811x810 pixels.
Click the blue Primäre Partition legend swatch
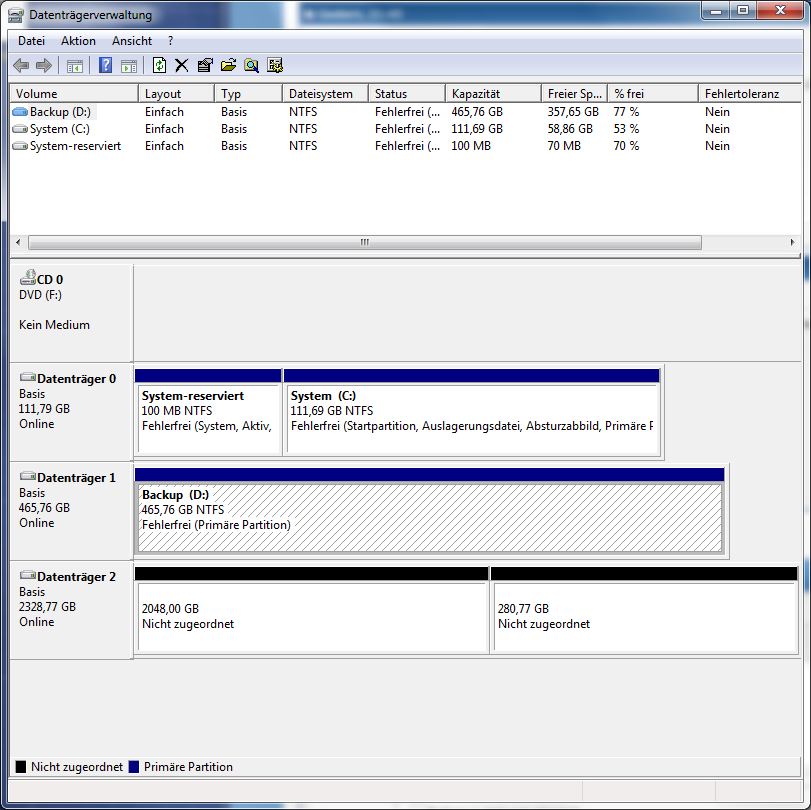pos(134,767)
